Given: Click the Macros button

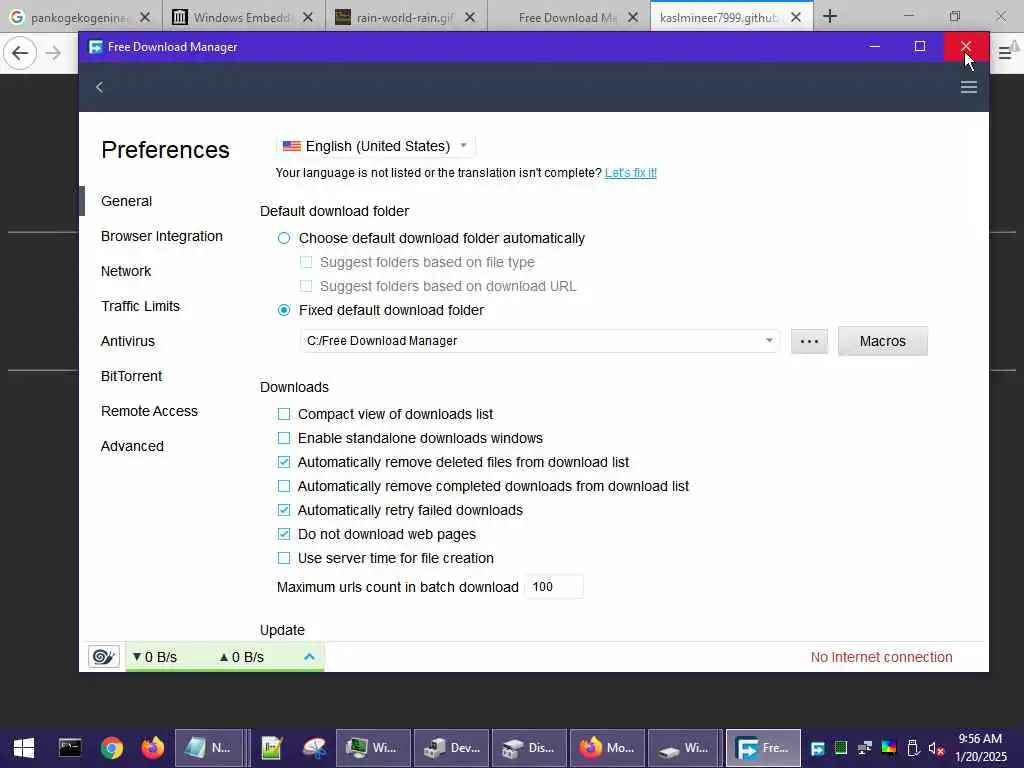Looking at the screenshot, I should point(882,341).
